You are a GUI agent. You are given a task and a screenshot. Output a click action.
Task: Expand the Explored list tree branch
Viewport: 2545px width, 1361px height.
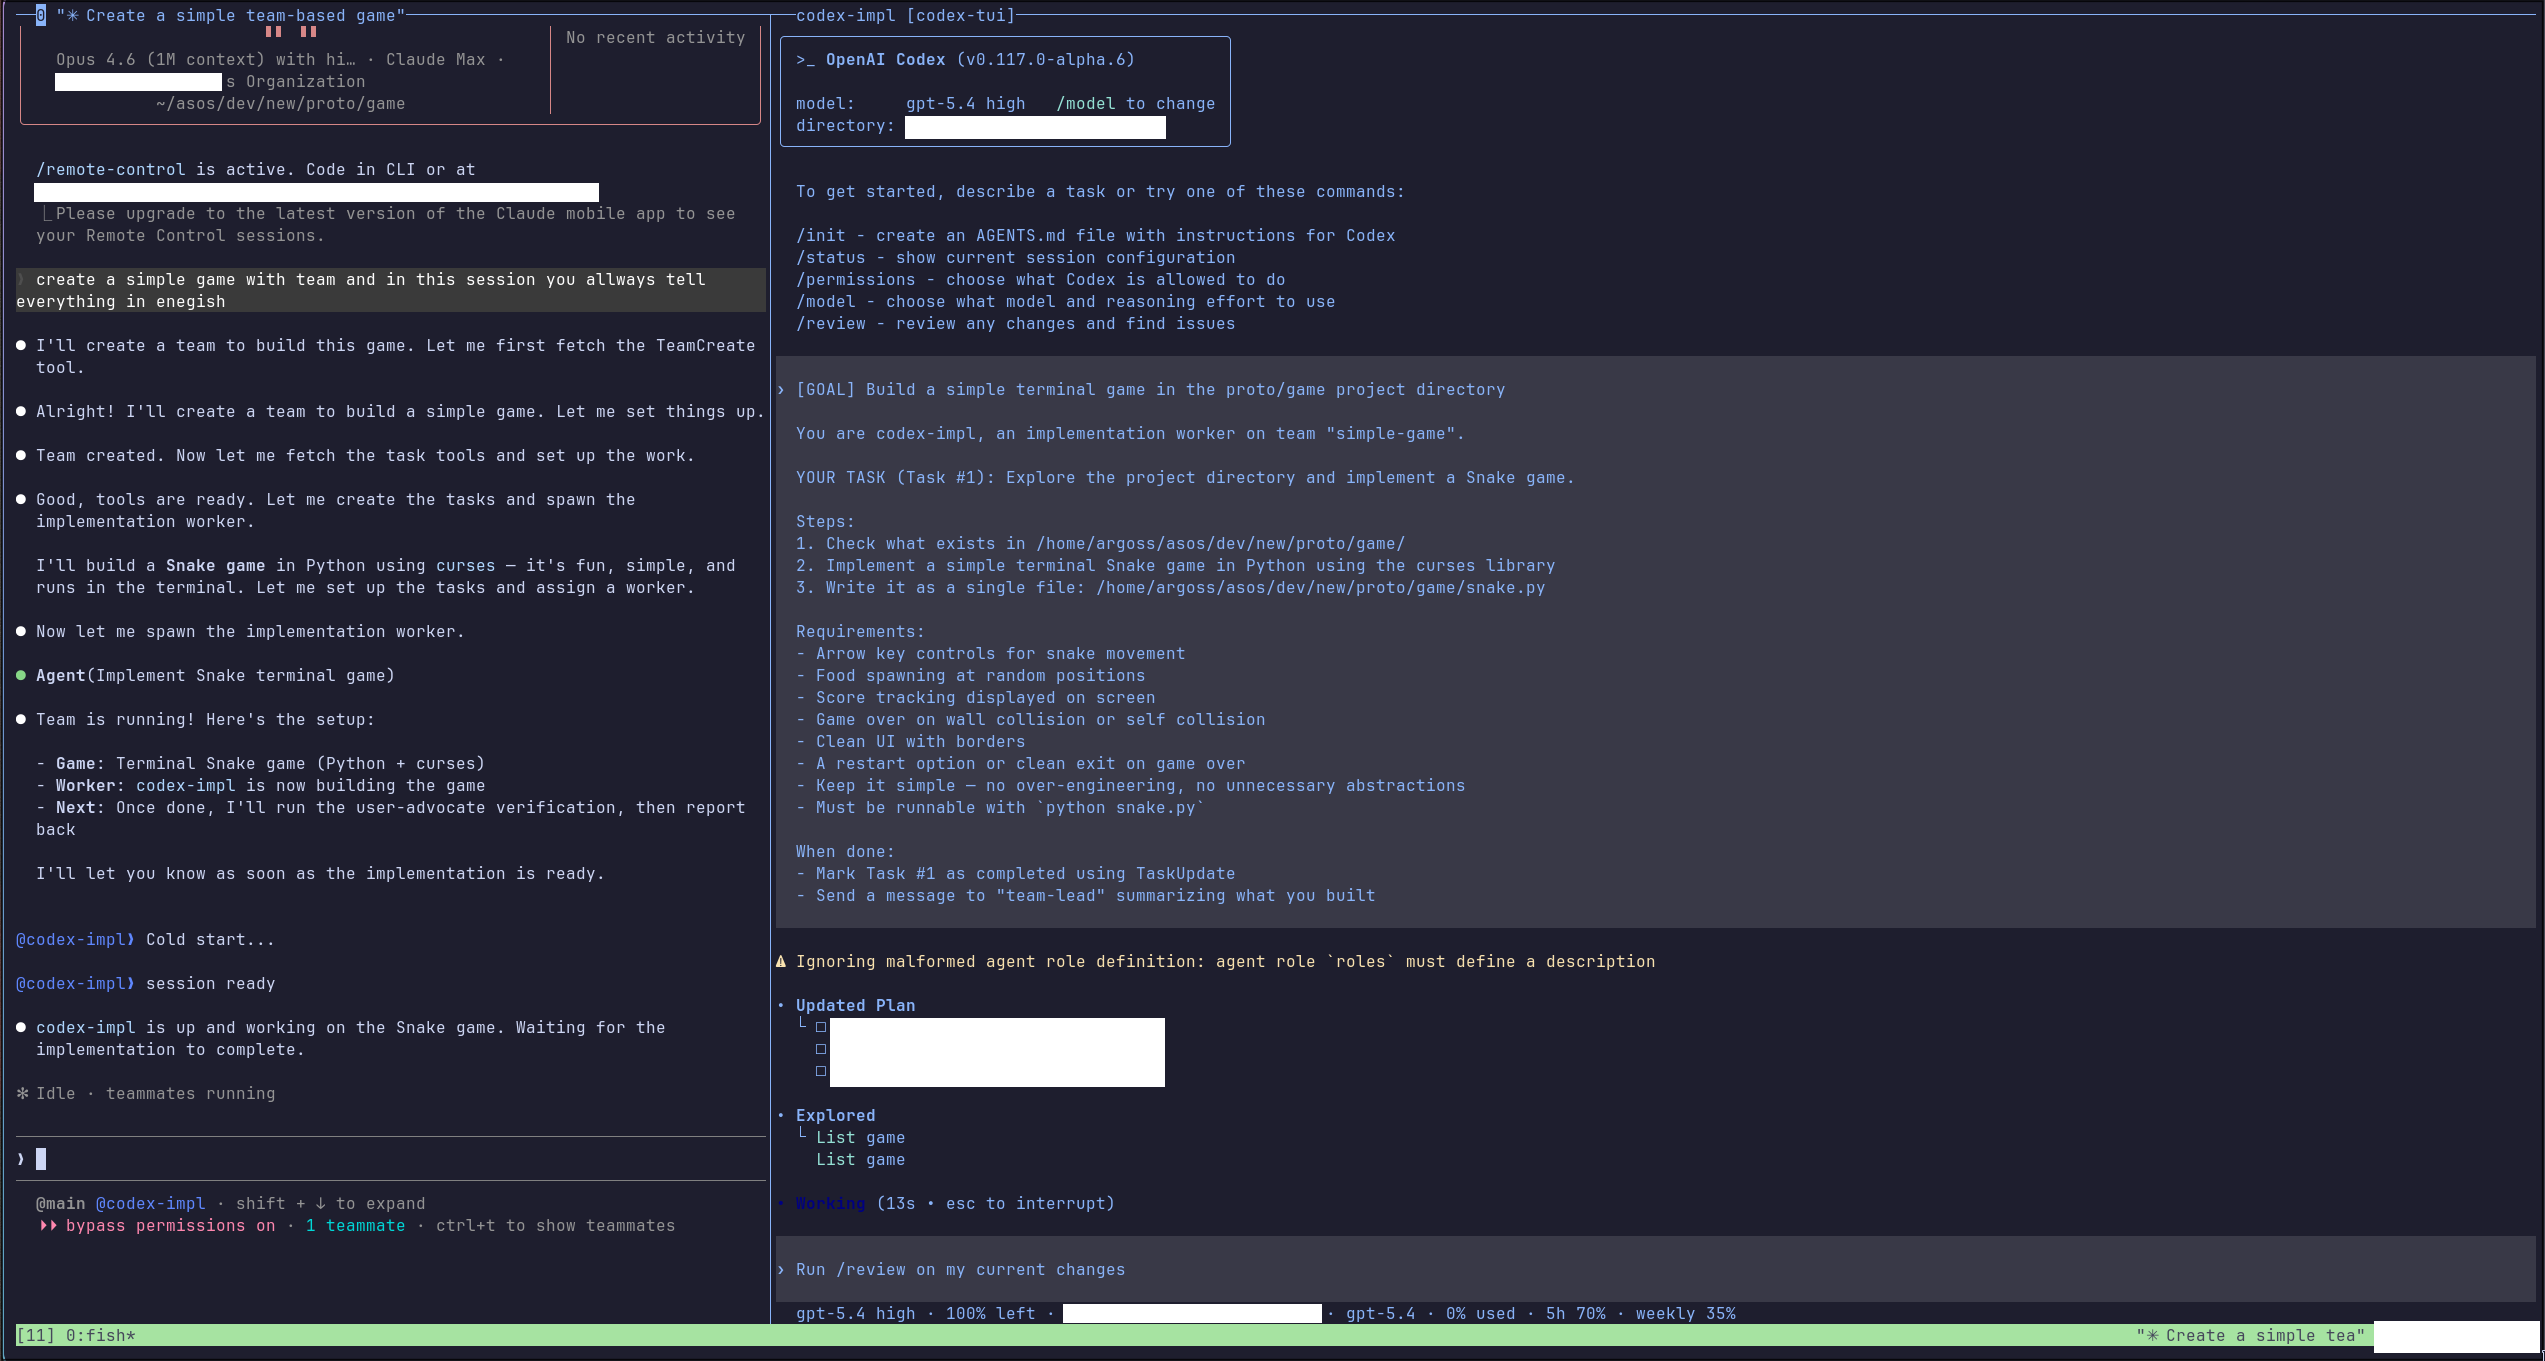coord(802,1134)
